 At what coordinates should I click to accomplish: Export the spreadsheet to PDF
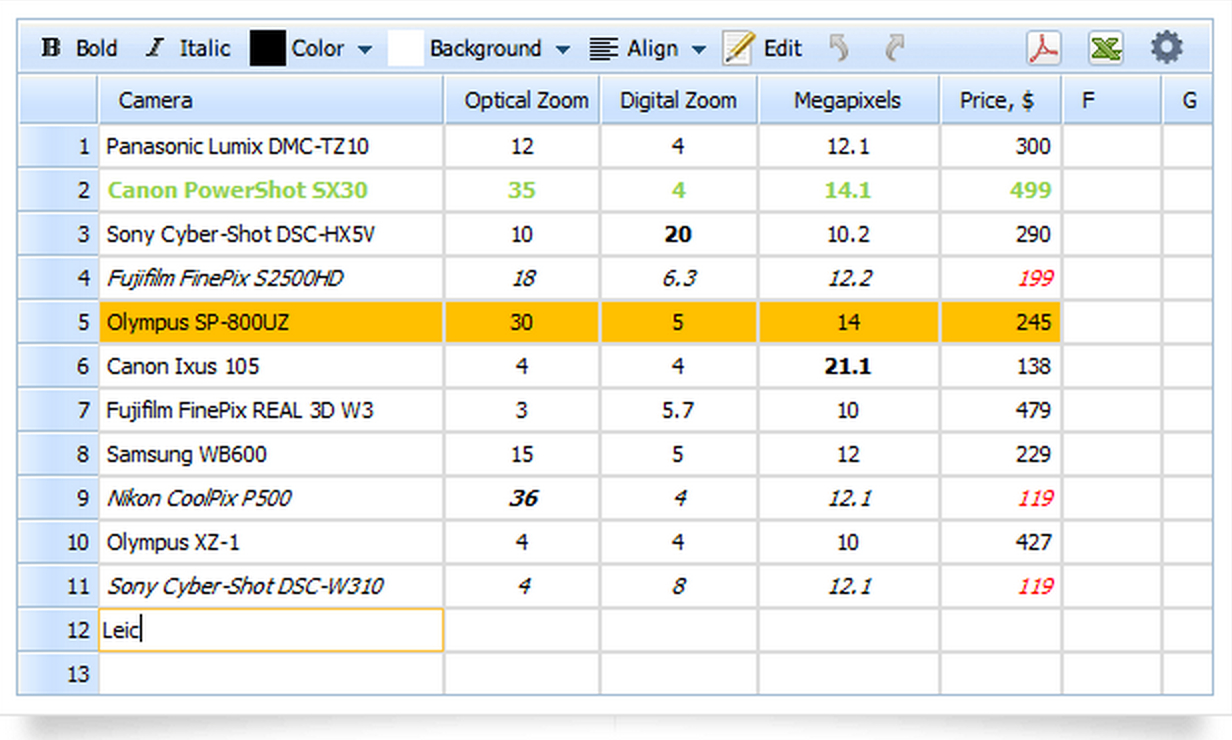1044,48
